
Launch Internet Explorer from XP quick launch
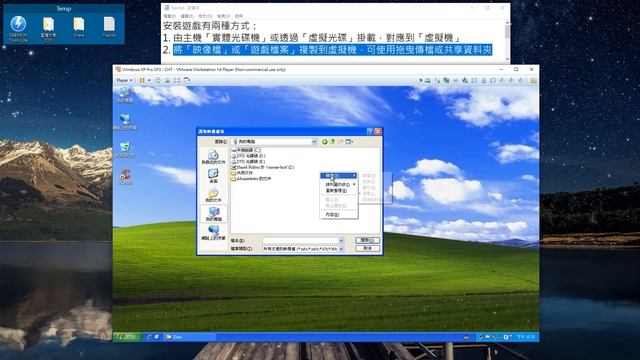(149, 337)
